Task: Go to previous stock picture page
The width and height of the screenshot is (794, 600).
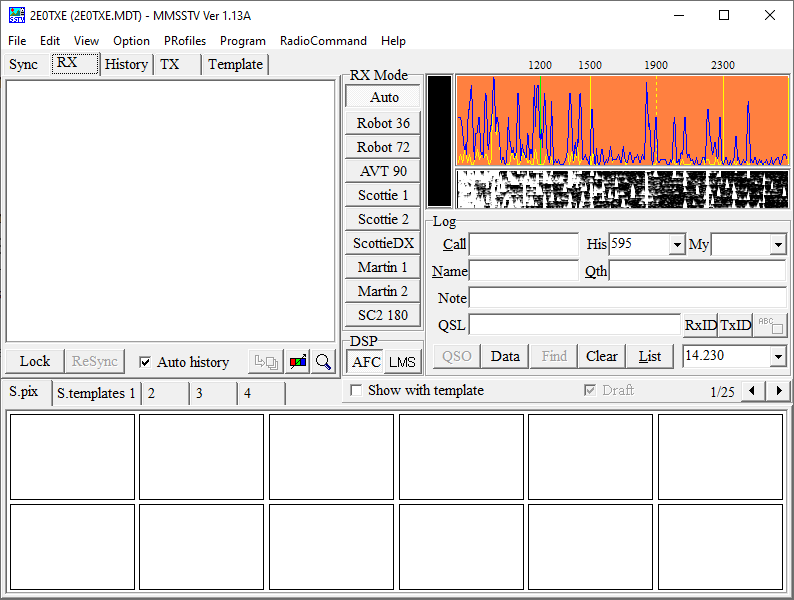Action: 752,390
